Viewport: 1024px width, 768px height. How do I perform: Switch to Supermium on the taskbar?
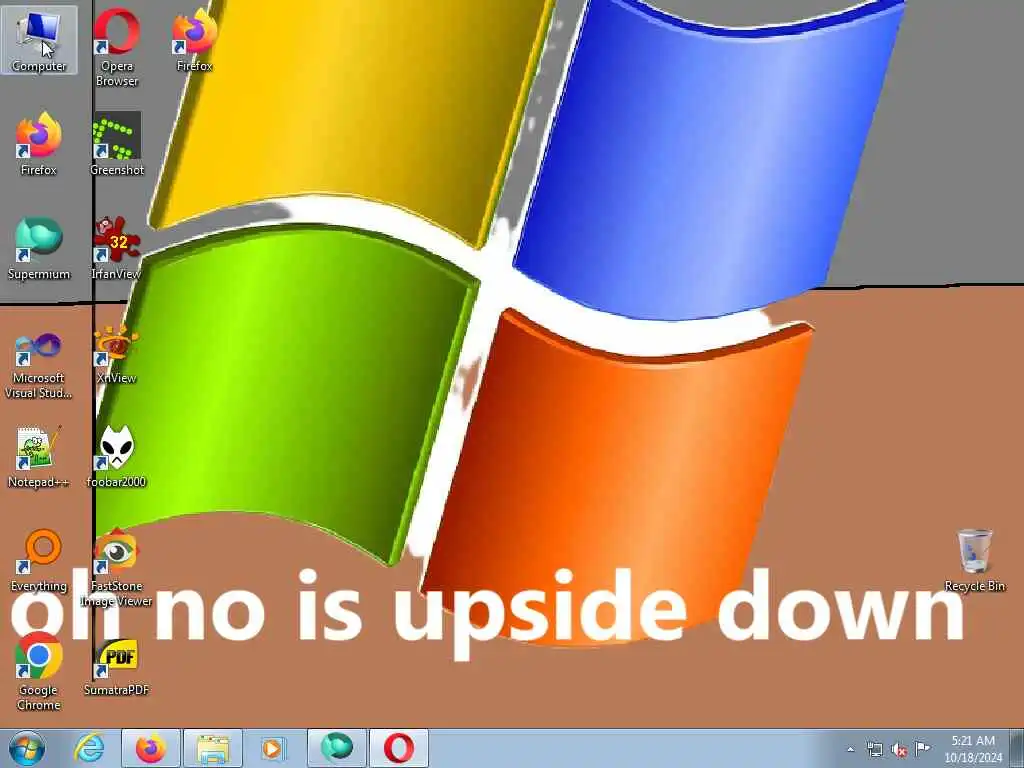point(336,748)
